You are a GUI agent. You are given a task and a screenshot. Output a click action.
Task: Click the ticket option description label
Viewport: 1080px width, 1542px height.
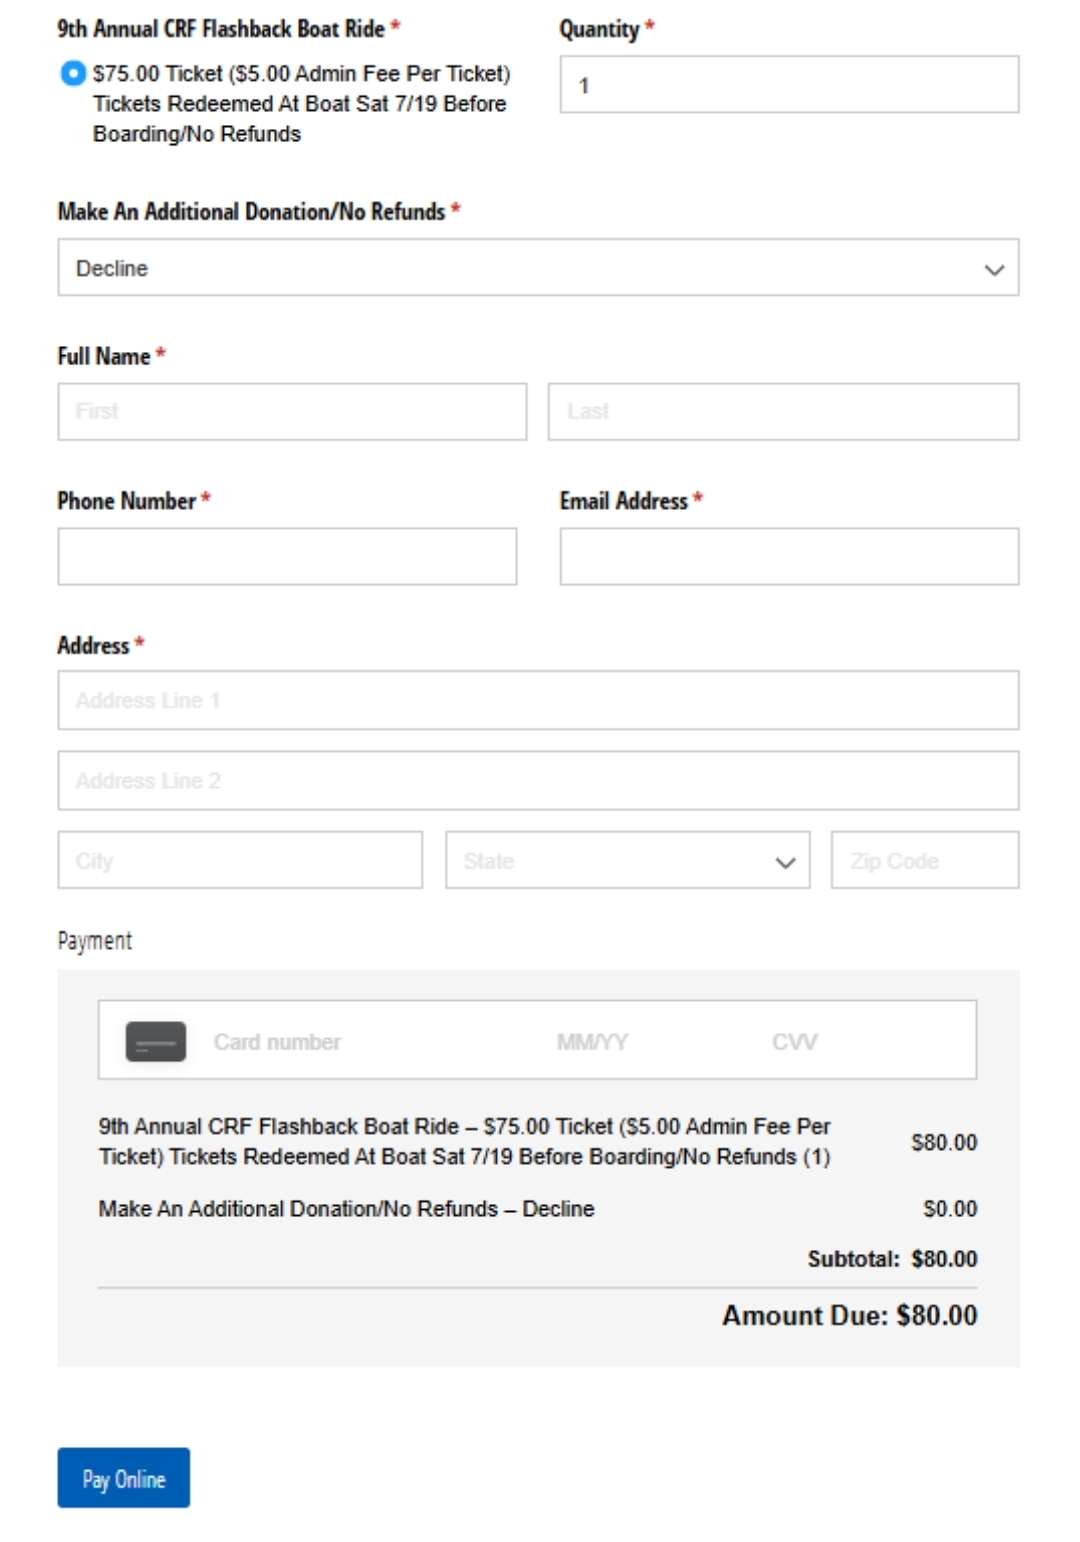[300, 104]
